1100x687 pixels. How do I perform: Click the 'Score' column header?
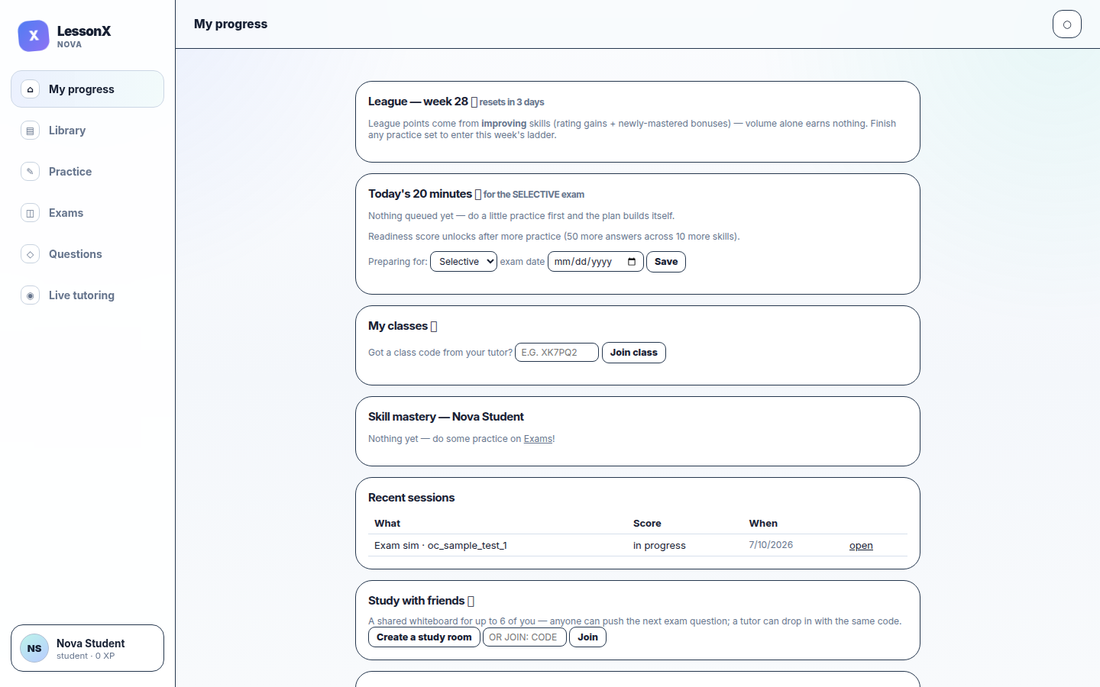[x=647, y=523]
